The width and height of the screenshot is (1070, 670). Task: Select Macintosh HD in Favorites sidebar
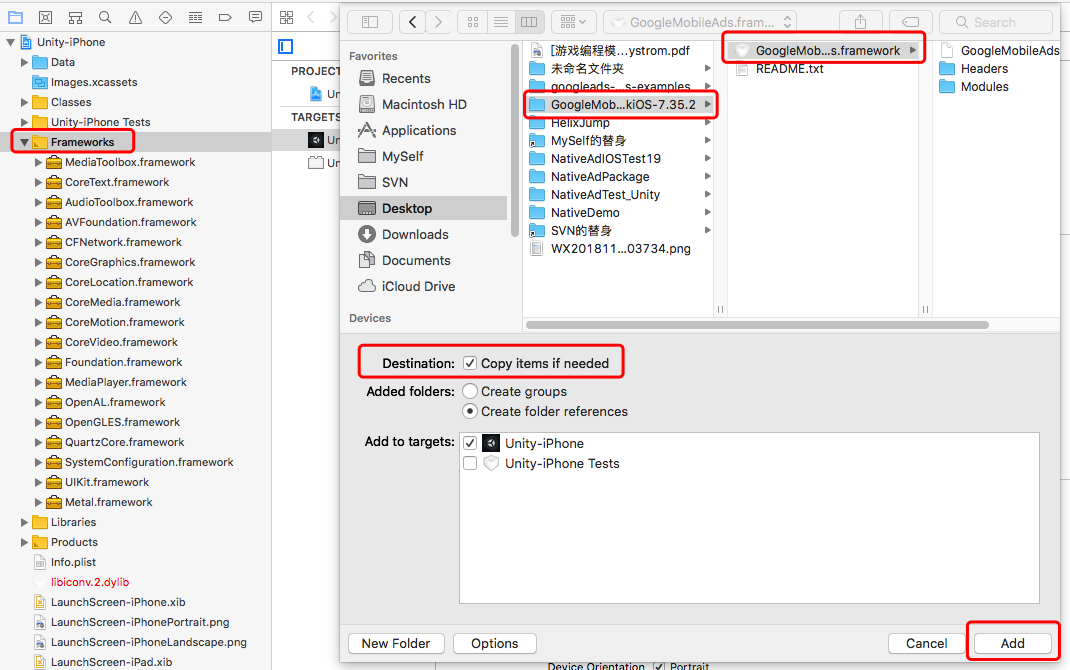(x=423, y=104)
